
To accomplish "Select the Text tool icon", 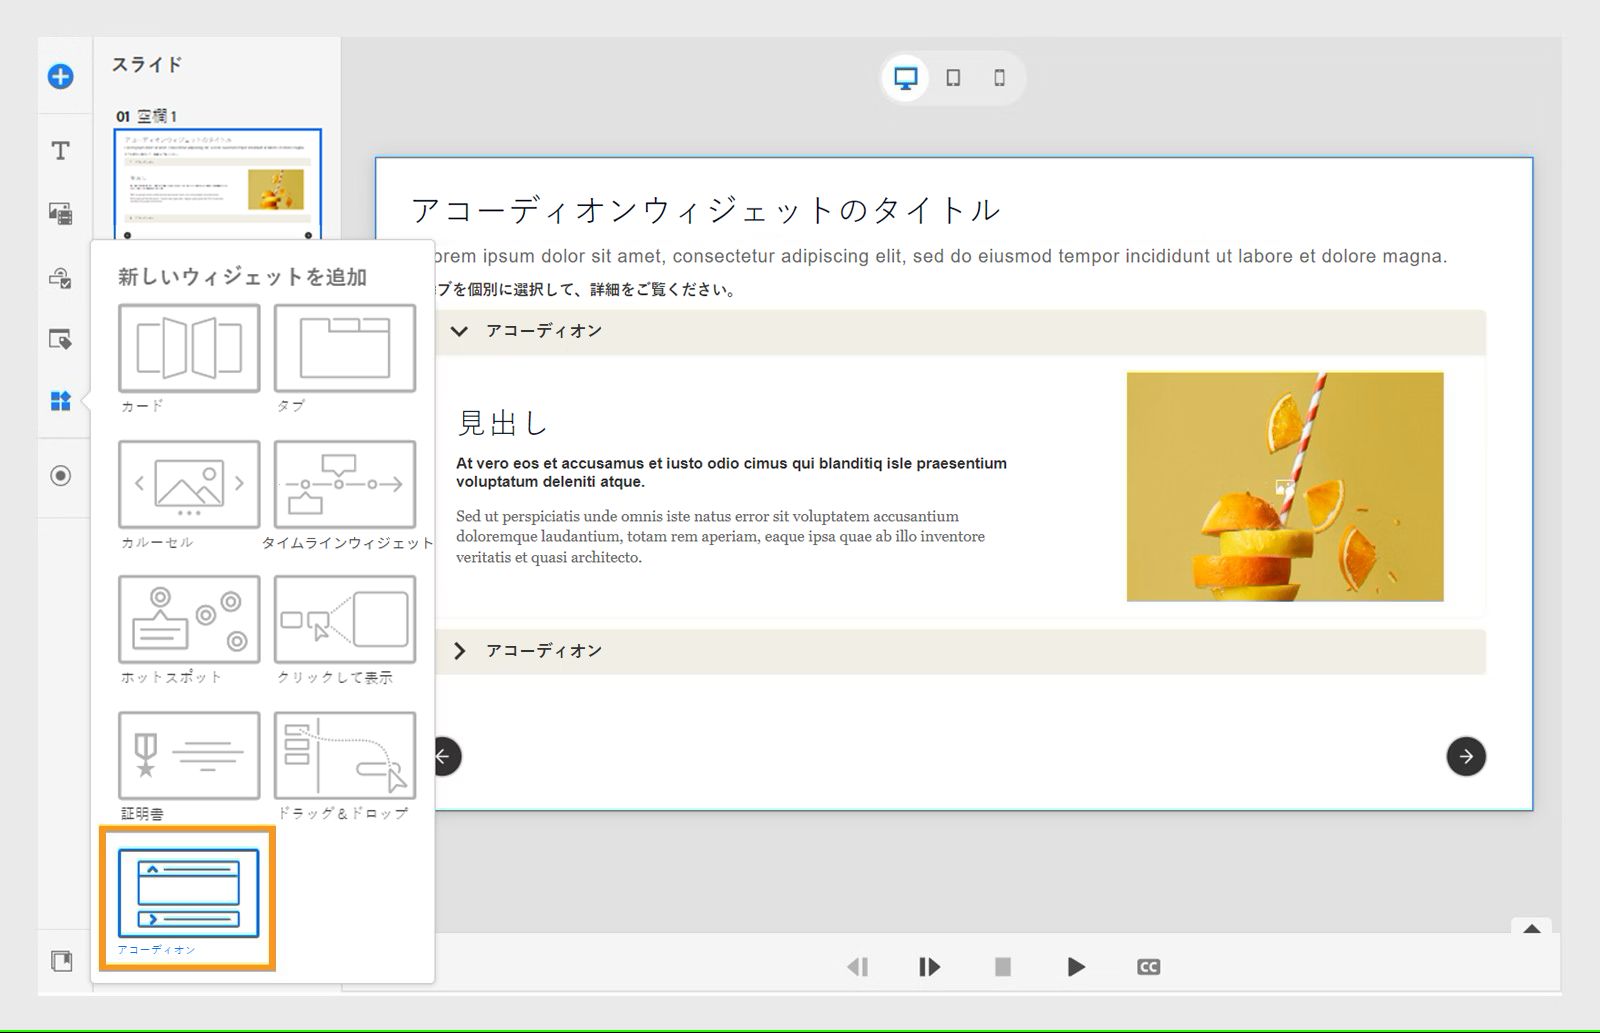I will (60, 150).
